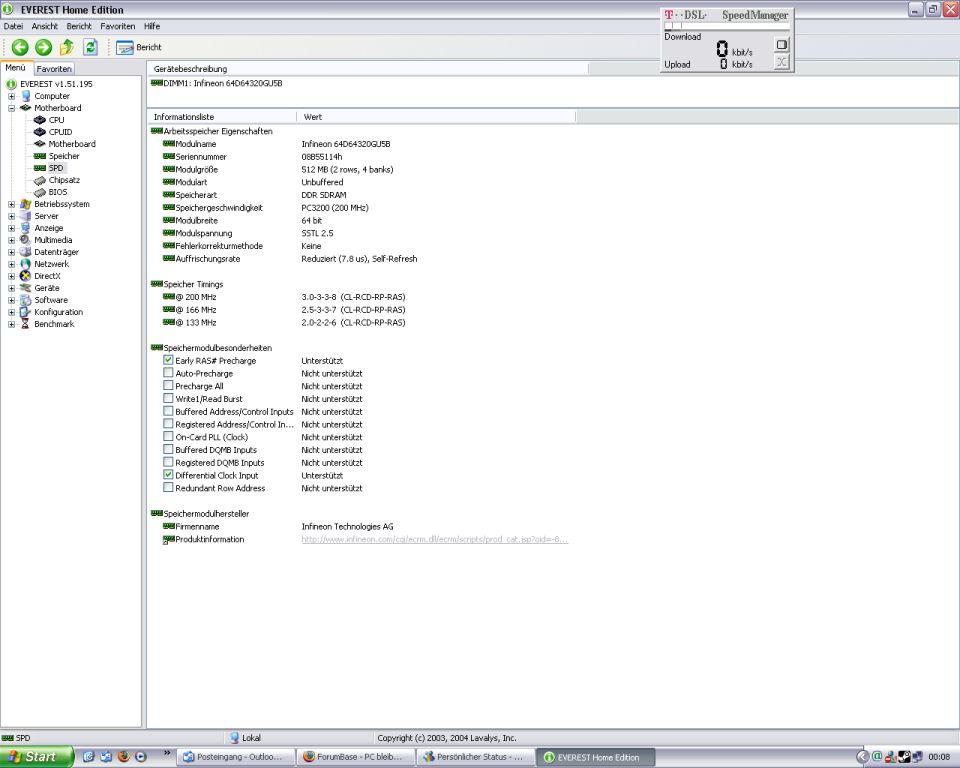This screenshot has height=768, width=960.
Task: Select the Speicher tree item
Action: point(64,156)
